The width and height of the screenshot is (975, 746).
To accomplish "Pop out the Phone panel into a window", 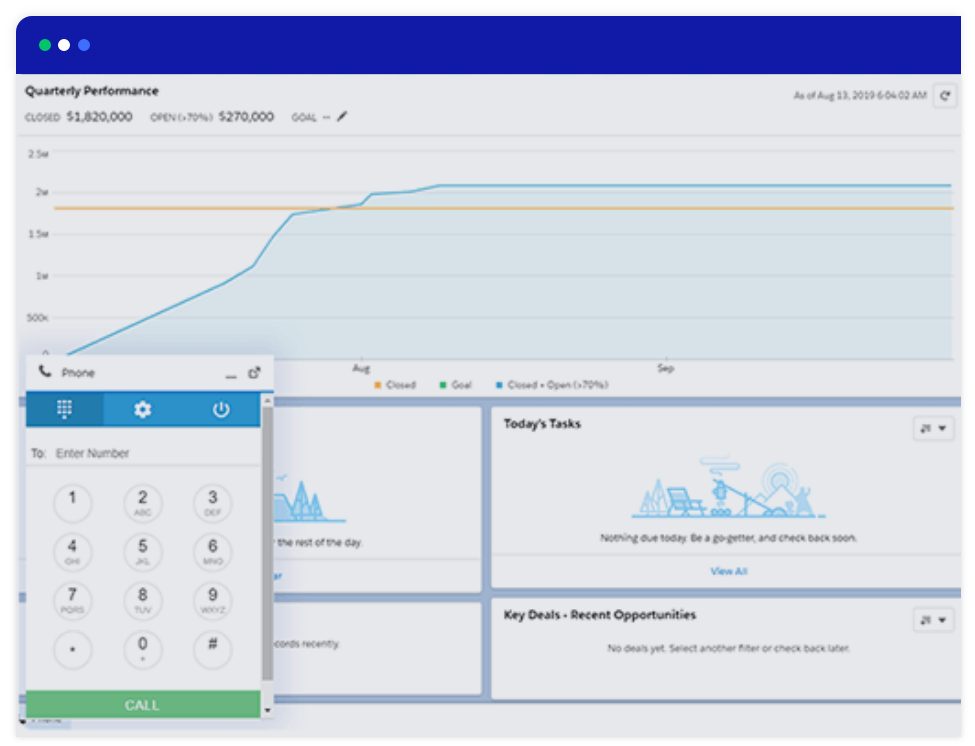I will [x=254, y=372].
